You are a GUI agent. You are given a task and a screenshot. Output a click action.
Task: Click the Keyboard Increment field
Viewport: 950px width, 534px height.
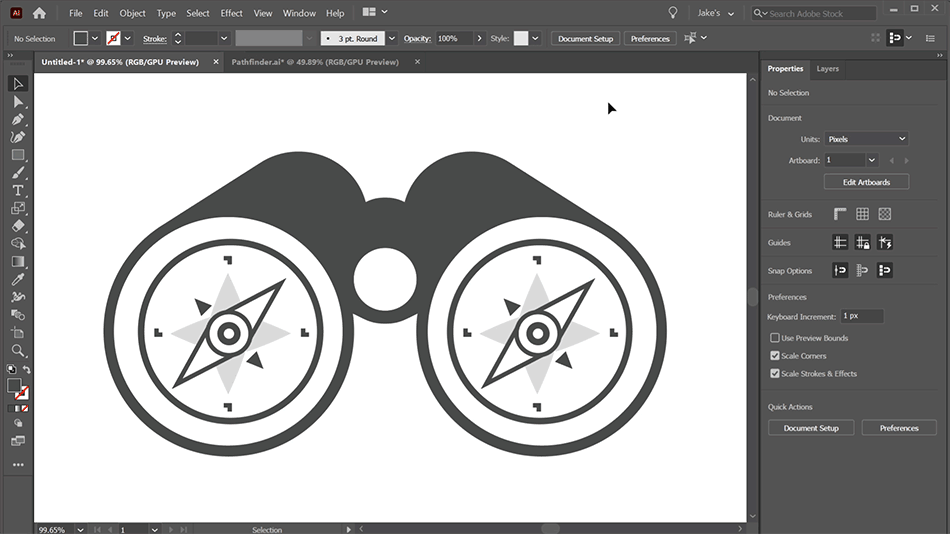(x=862, y=316)
